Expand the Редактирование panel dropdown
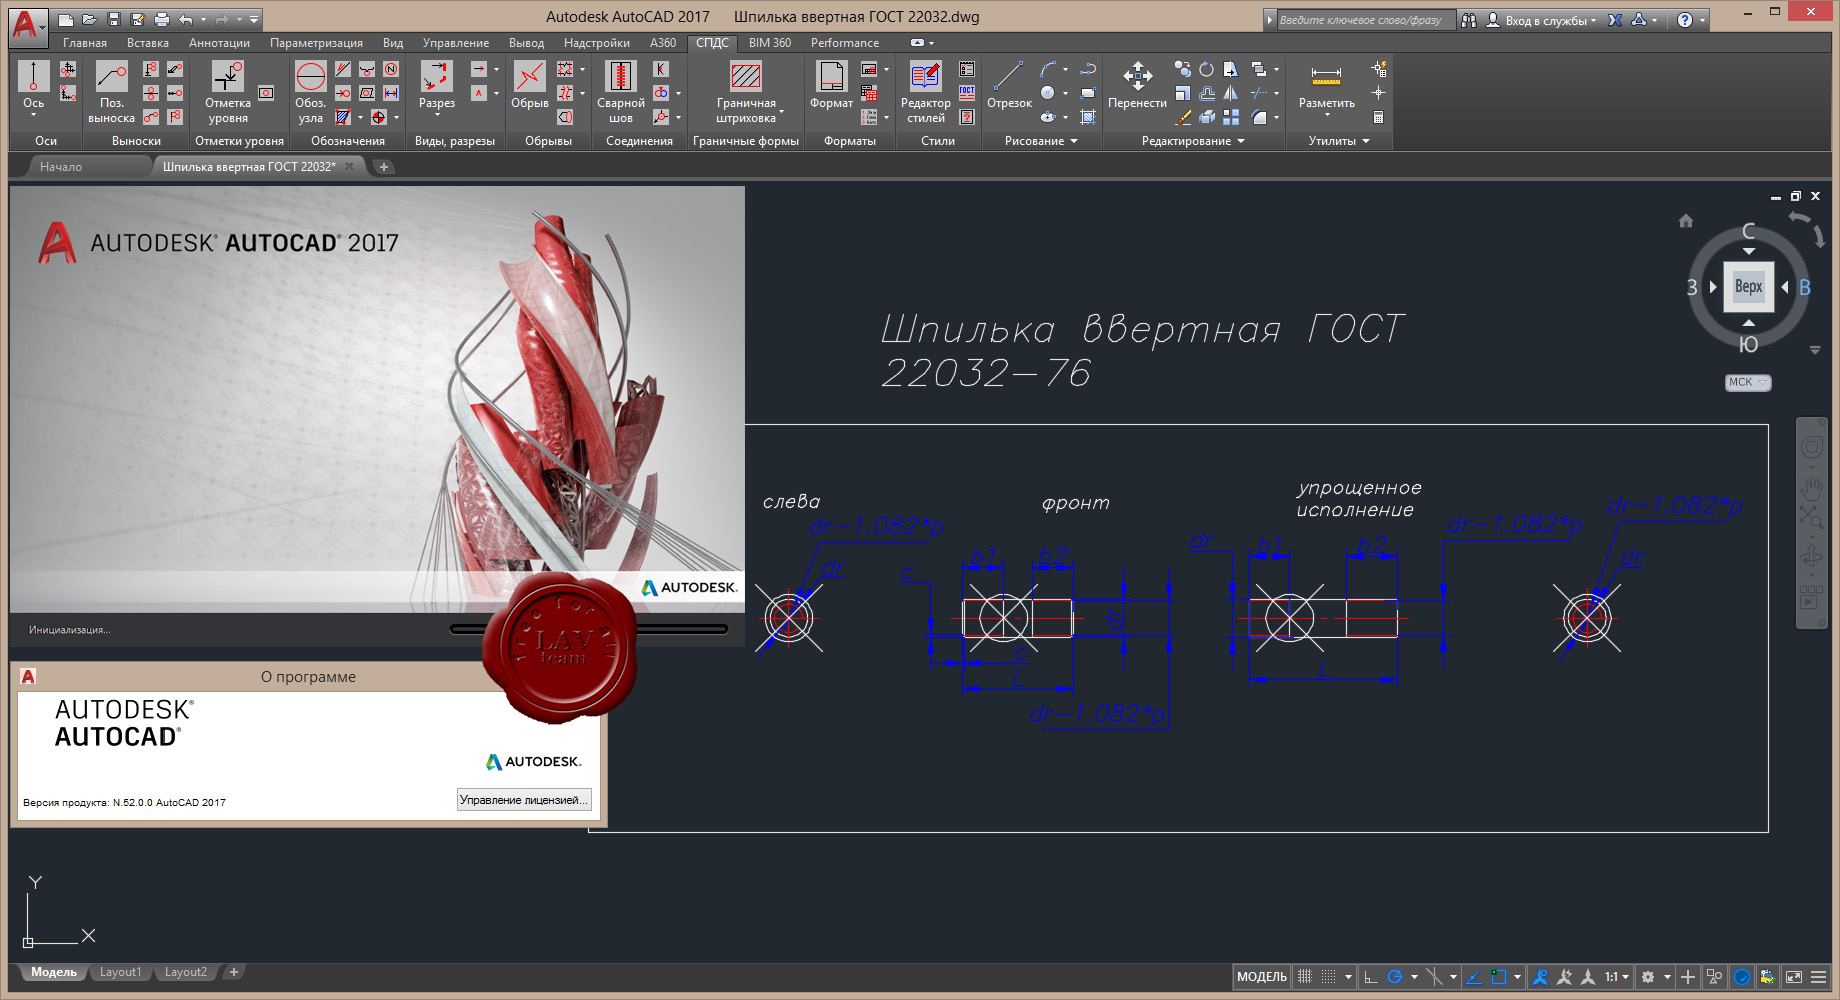 pyautogui.click(x=1241, y=141)
